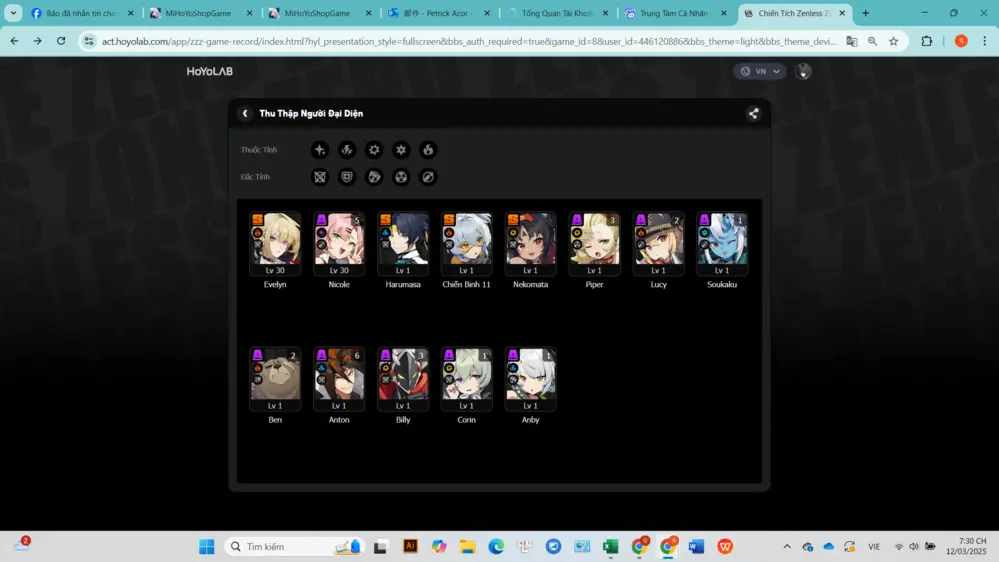
Task: Switch to the Trung Tâm Cá Nhân tab
Action: [x=677, y=13]
